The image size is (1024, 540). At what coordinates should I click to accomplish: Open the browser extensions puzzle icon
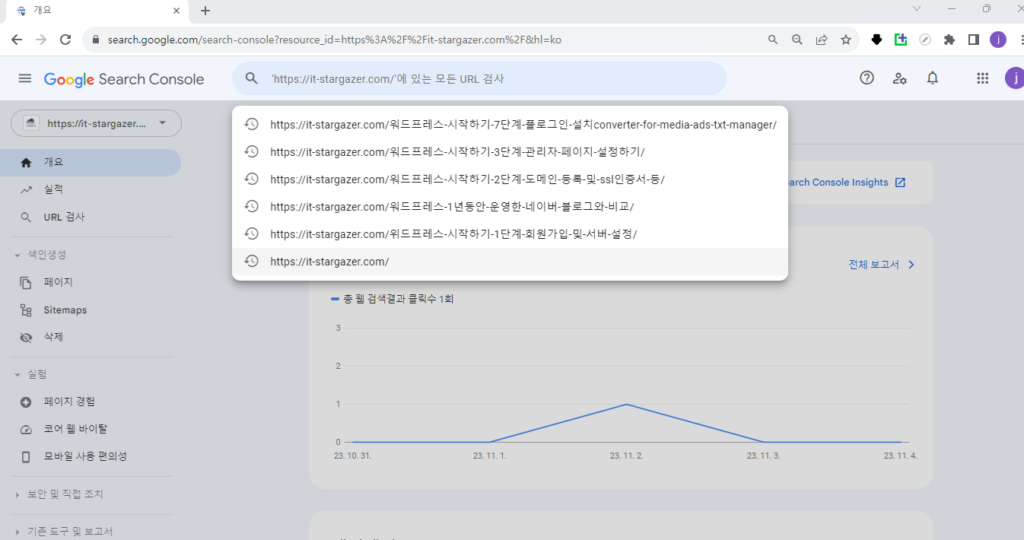(x=950, y=40)
